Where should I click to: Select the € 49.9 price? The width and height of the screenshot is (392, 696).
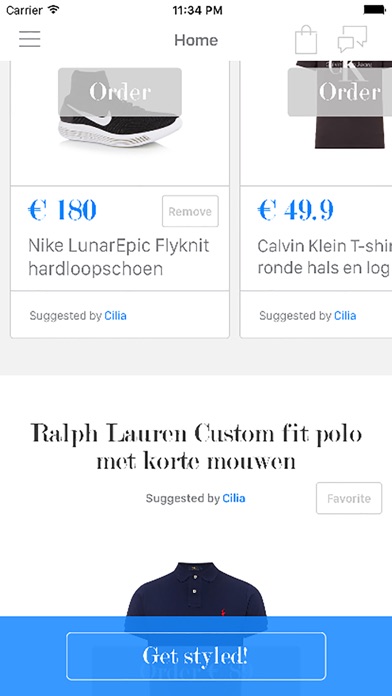click(295, 210)
